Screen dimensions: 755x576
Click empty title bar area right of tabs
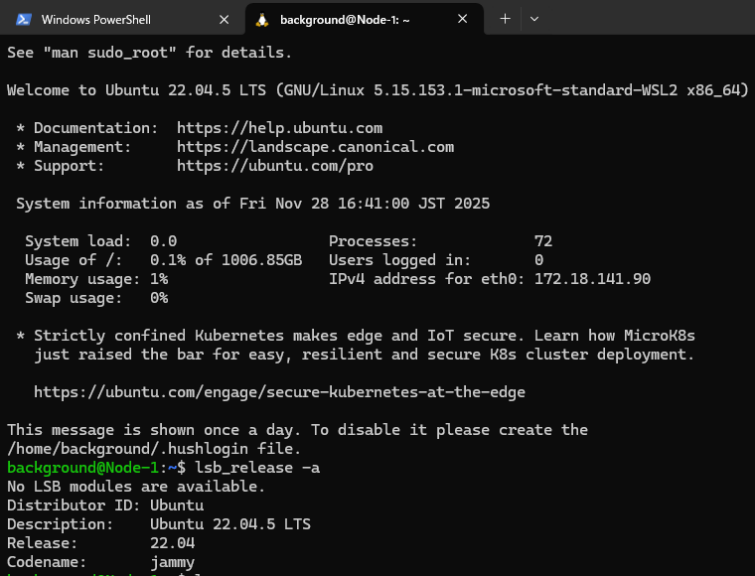[650, 19]
